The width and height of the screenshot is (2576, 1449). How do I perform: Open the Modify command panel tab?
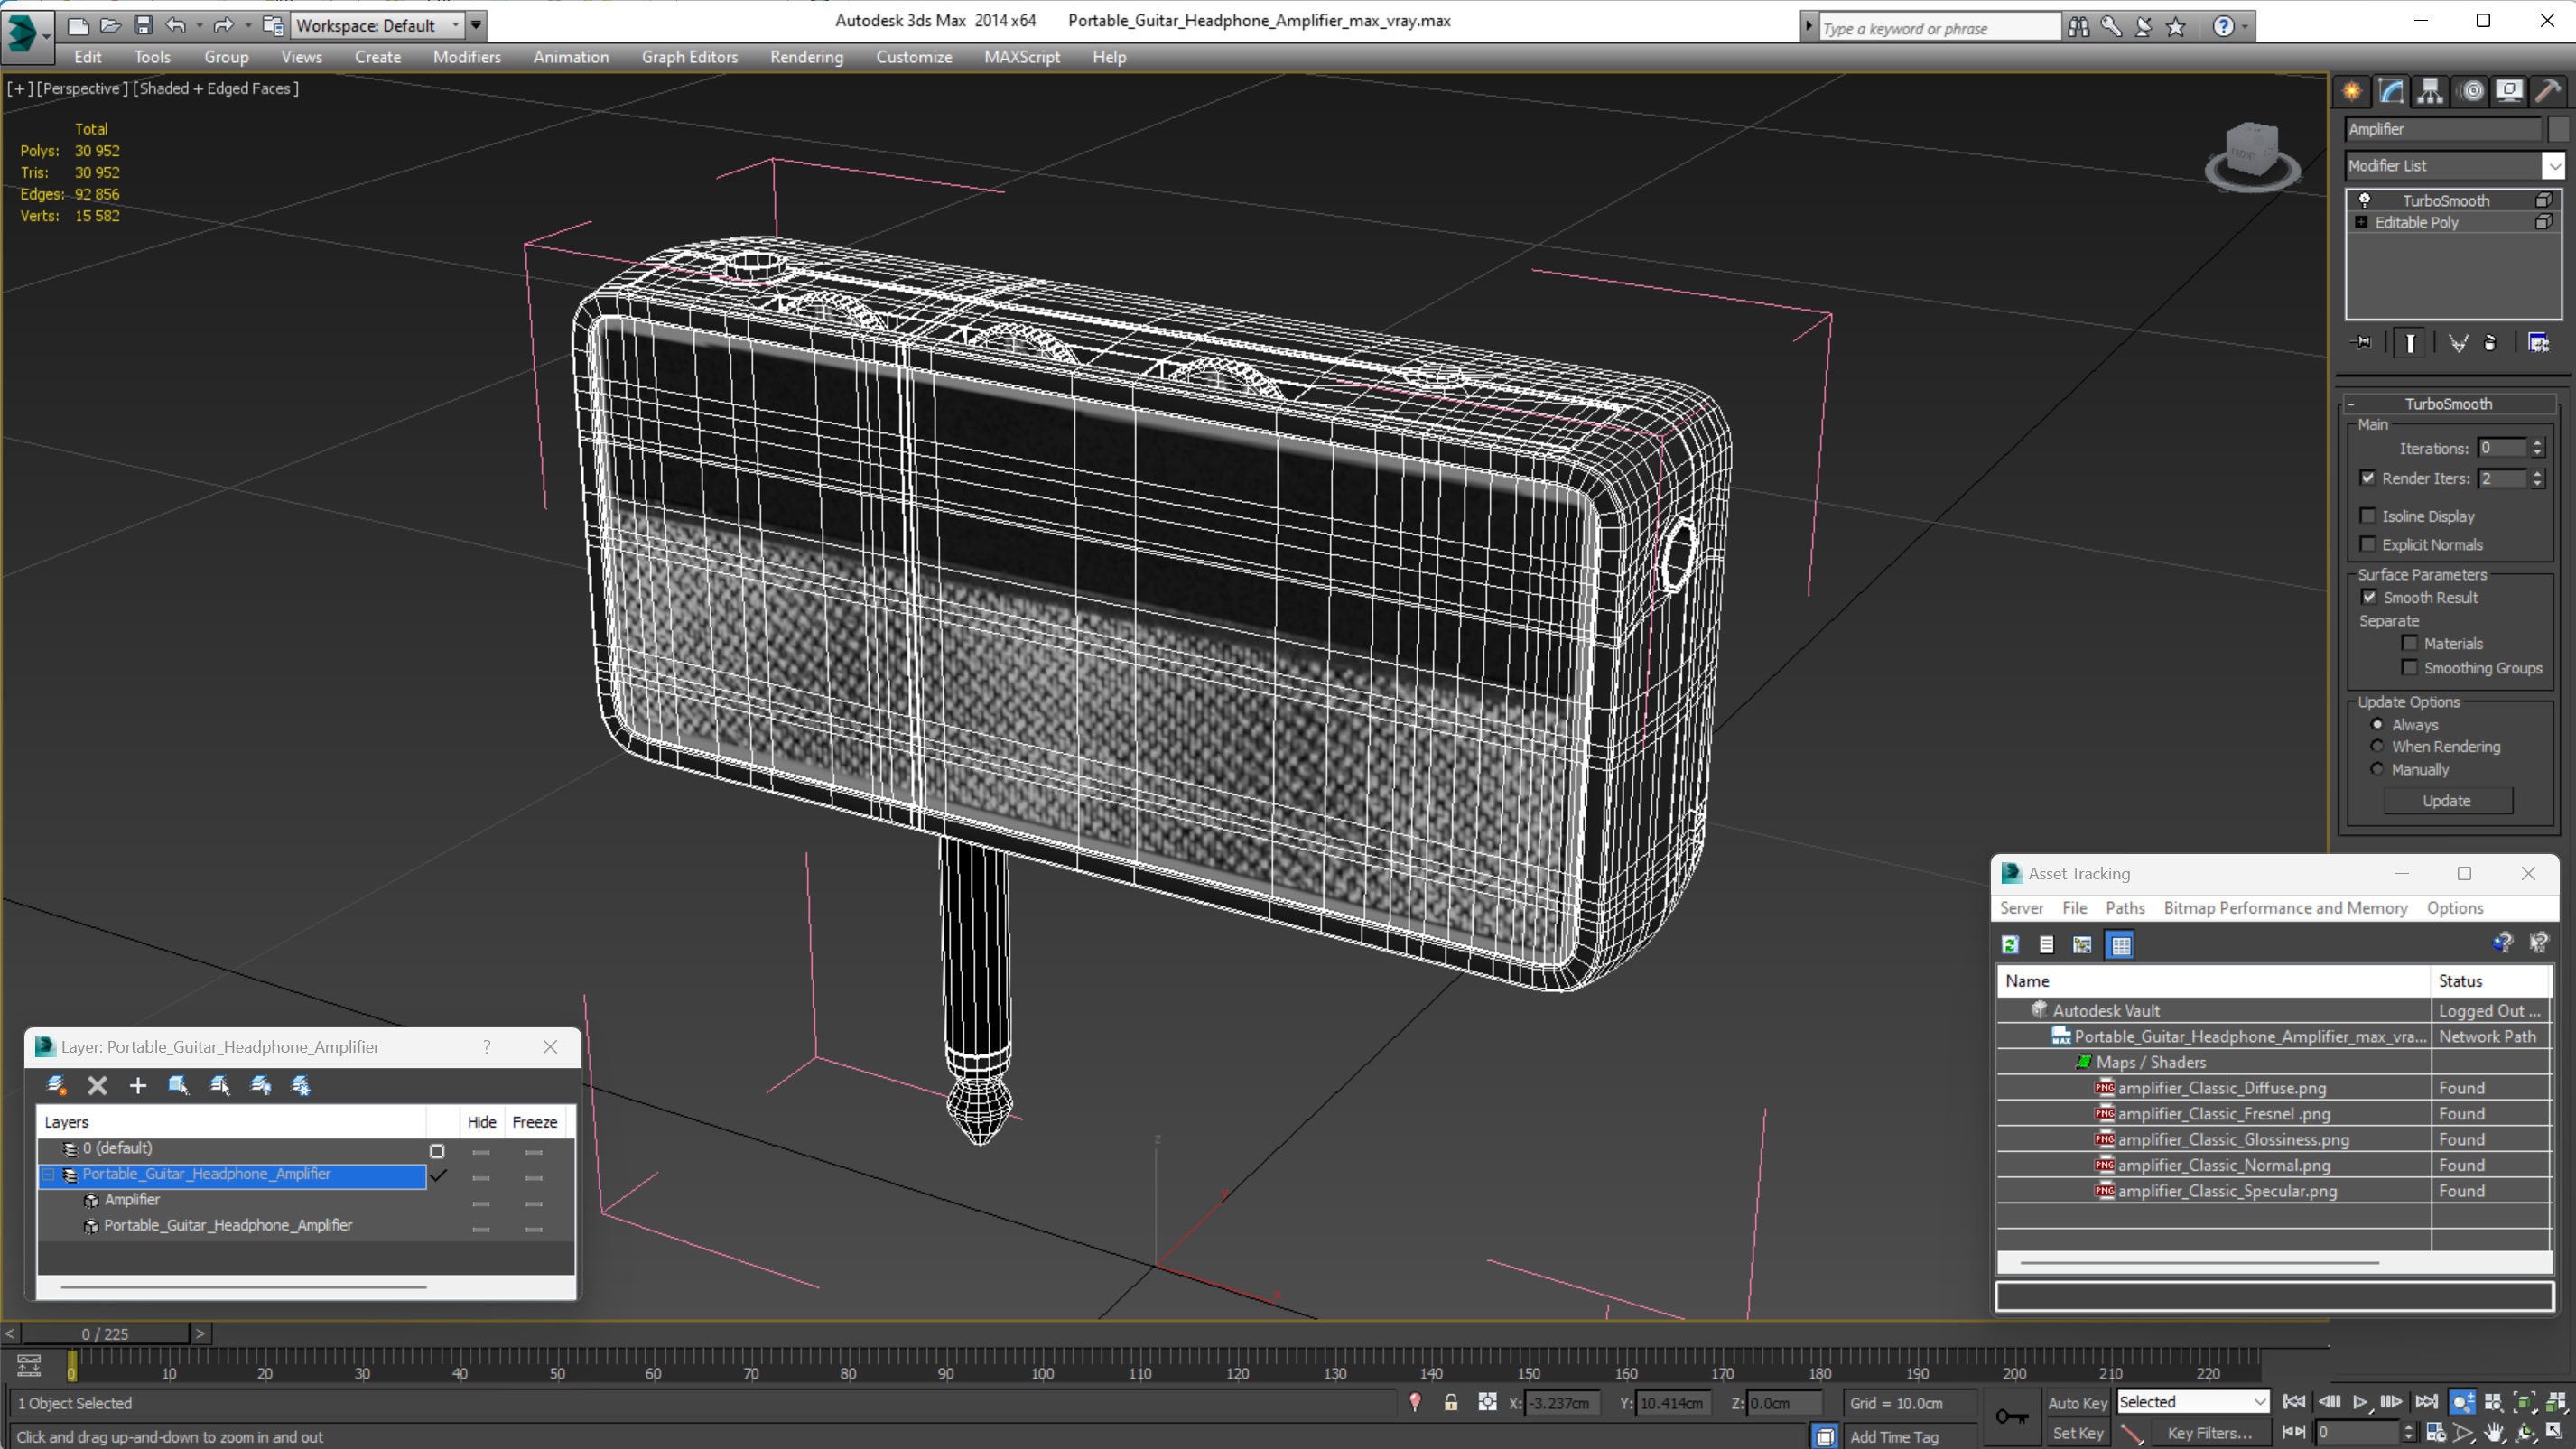(2391, 91)
